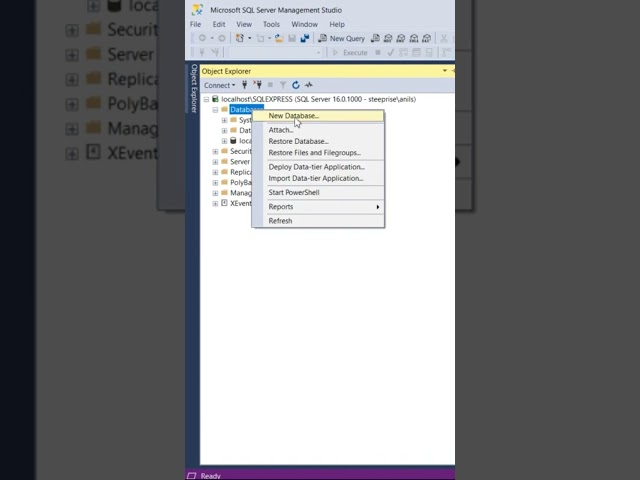Click the Display Estimated Execution Plan icon
This screenshot has width=640, height=480.
point(403,53)
